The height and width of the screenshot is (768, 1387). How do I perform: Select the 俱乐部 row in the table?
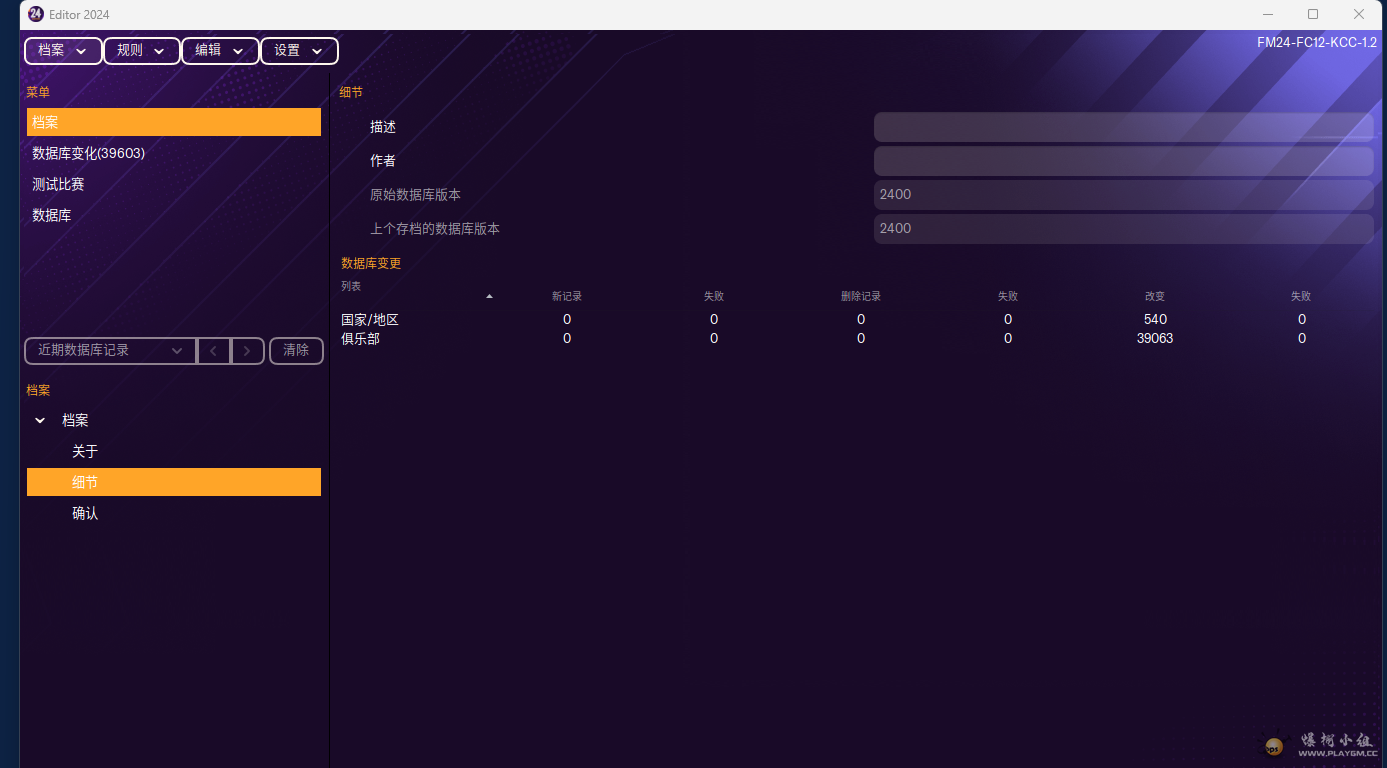tap(360, 339)
